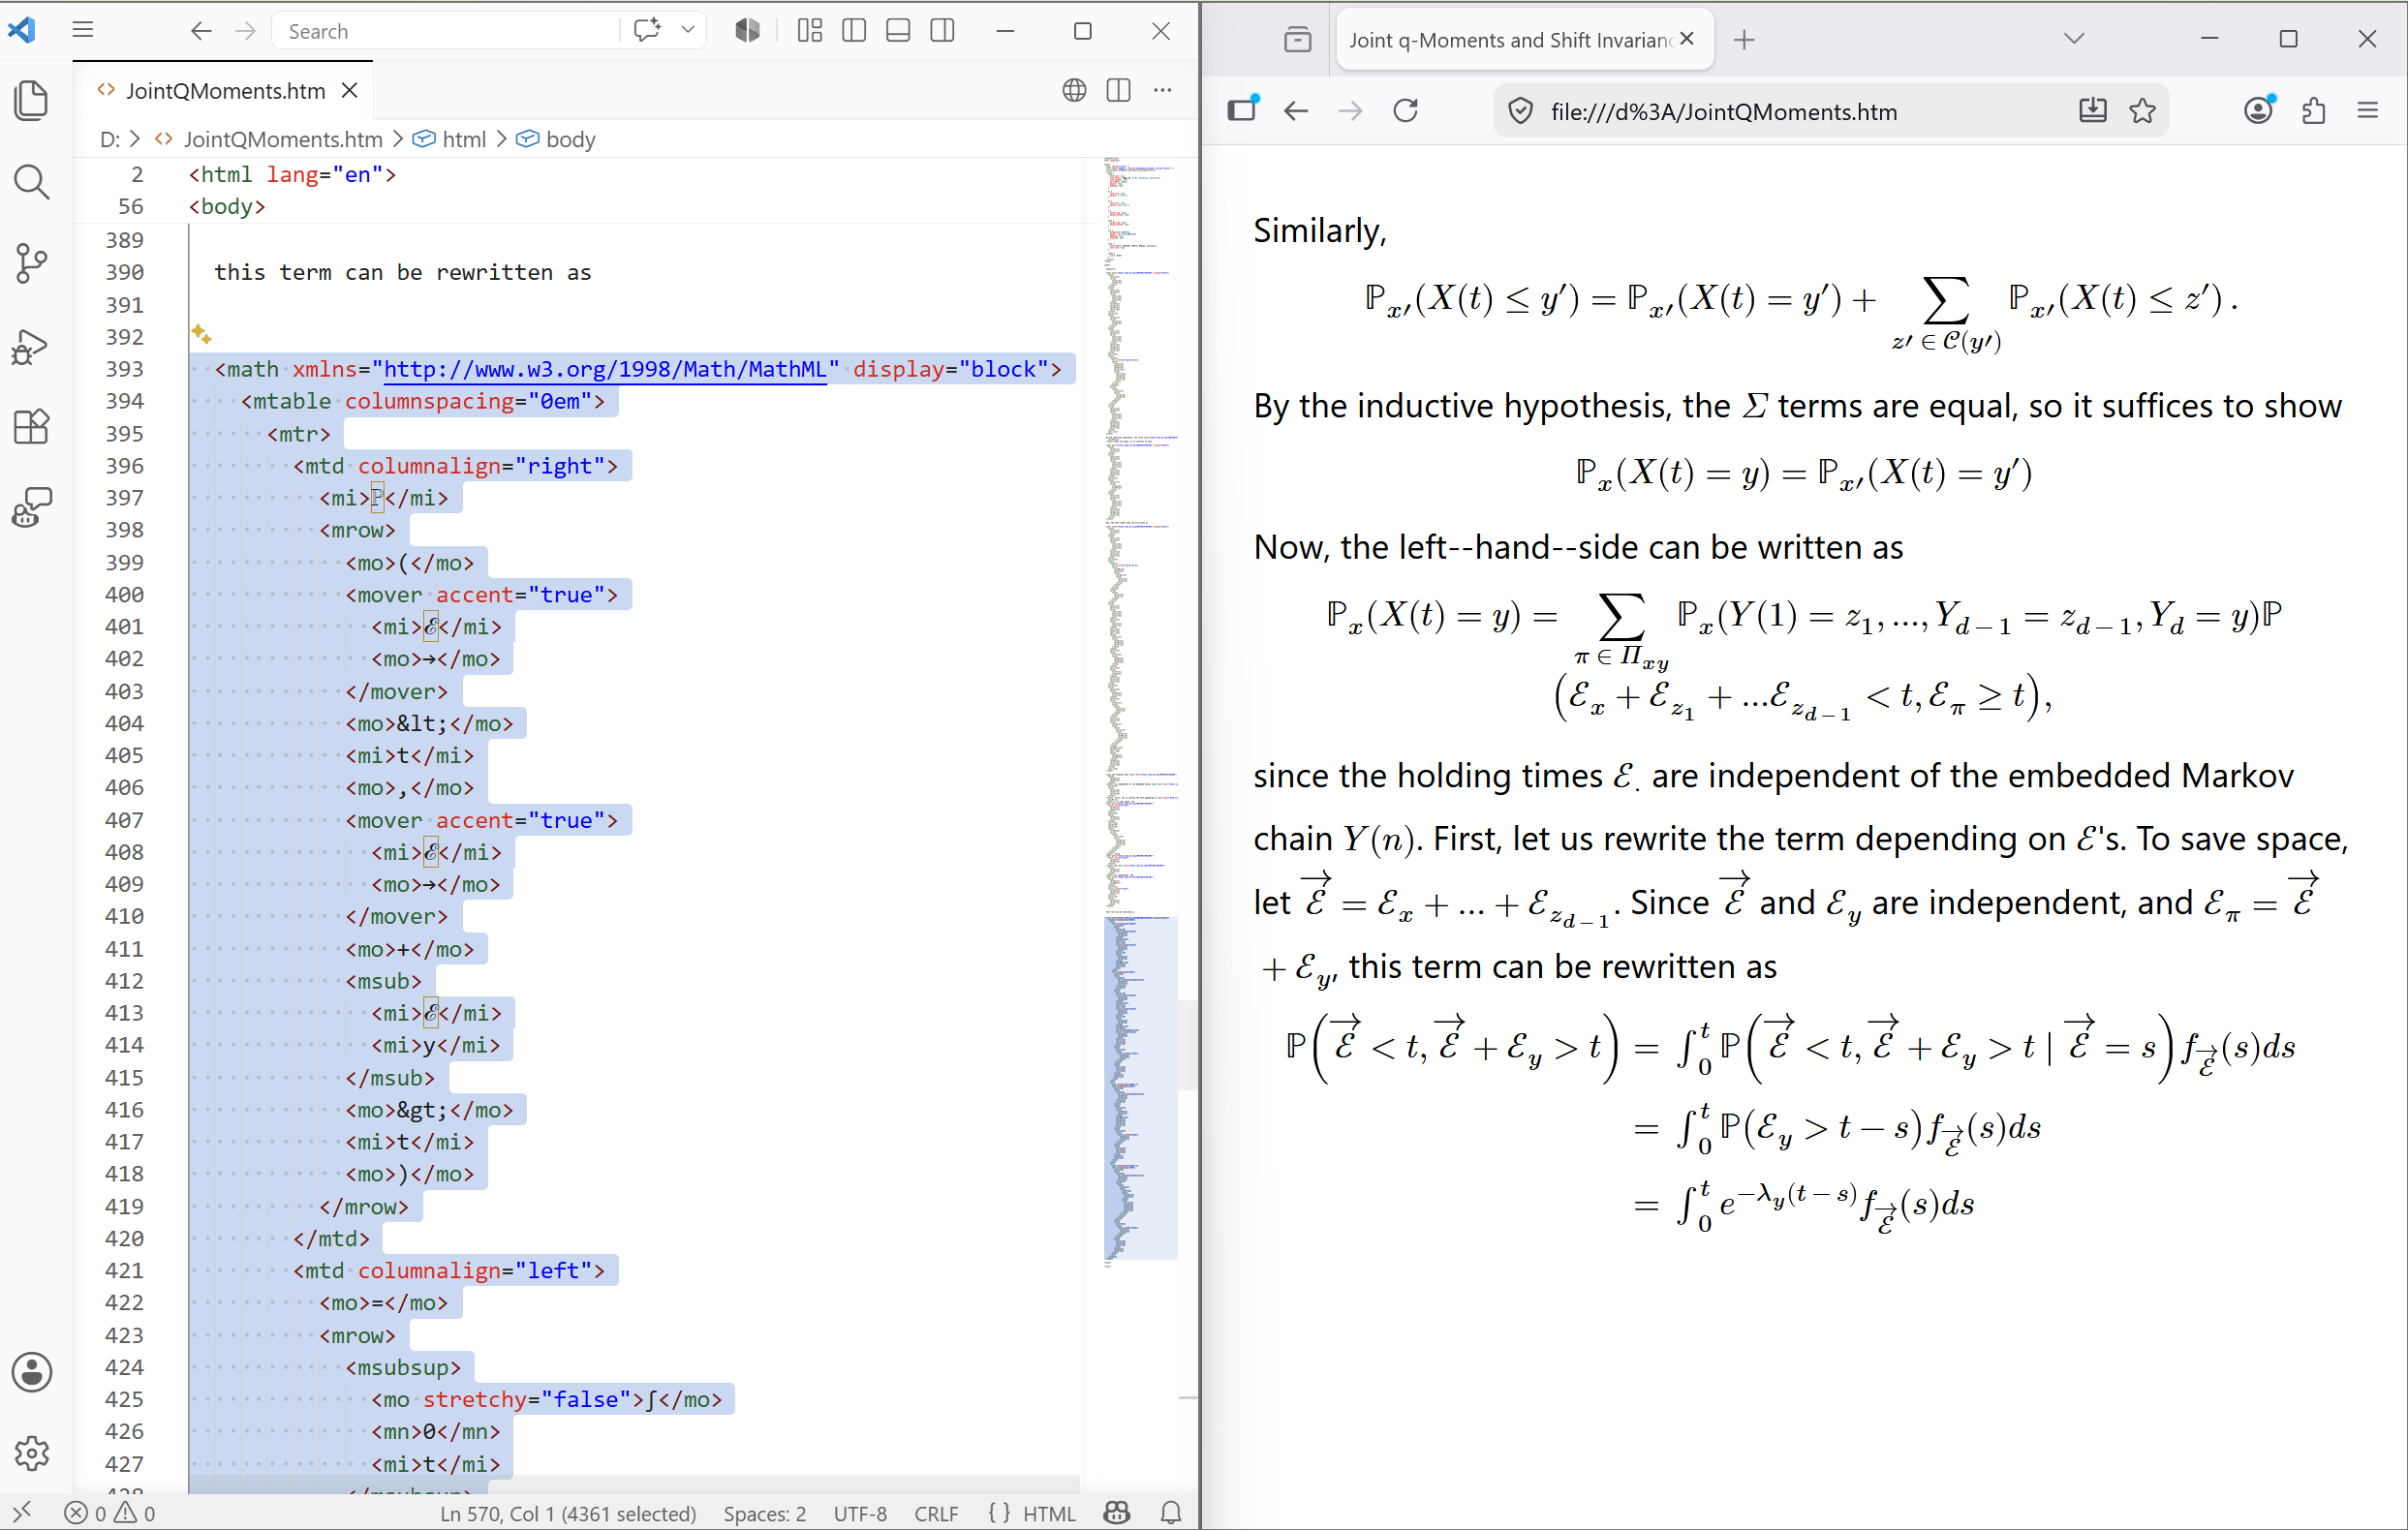This screenshot has width=2408, height=1530.
Task: Go forward in VS Code editor history
Action: tap(245, 31)
